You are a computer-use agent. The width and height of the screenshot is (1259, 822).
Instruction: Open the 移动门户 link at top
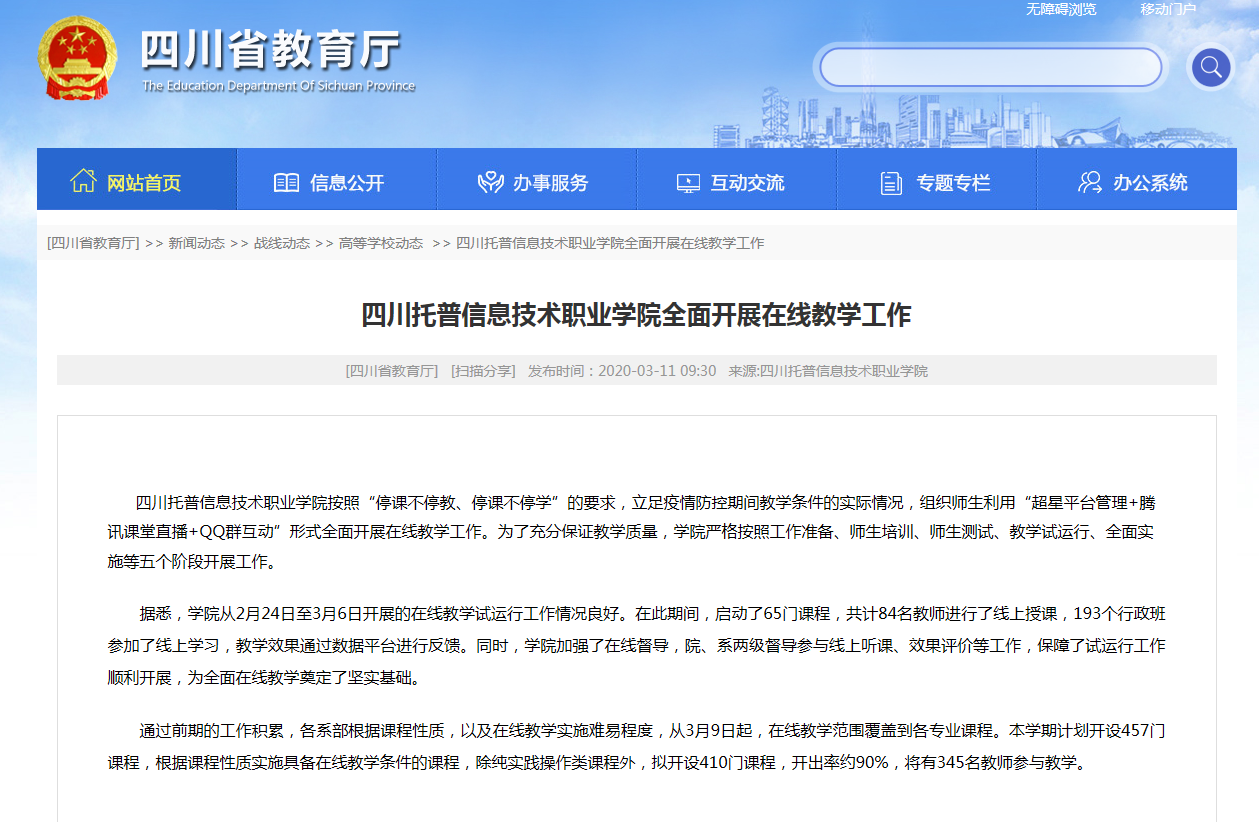click(x=1168, y=9)
